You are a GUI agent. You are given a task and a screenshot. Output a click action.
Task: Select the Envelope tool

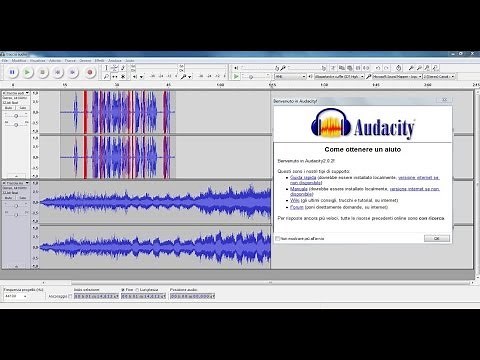(x=114, y=68)
